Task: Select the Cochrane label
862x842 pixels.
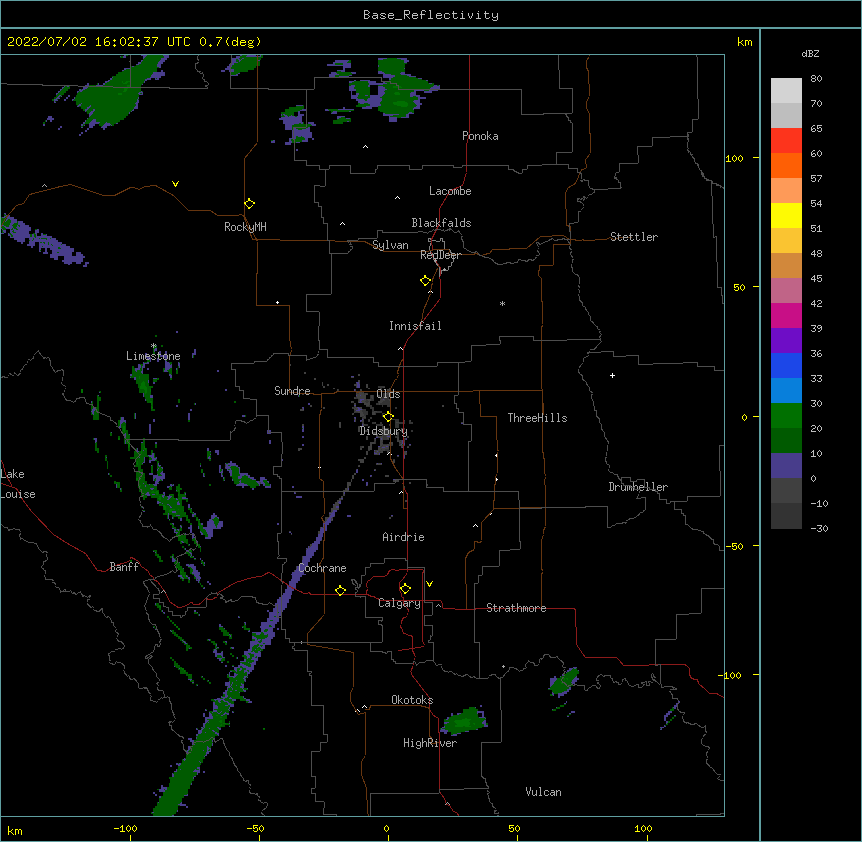Action: (x=322, y=568)
